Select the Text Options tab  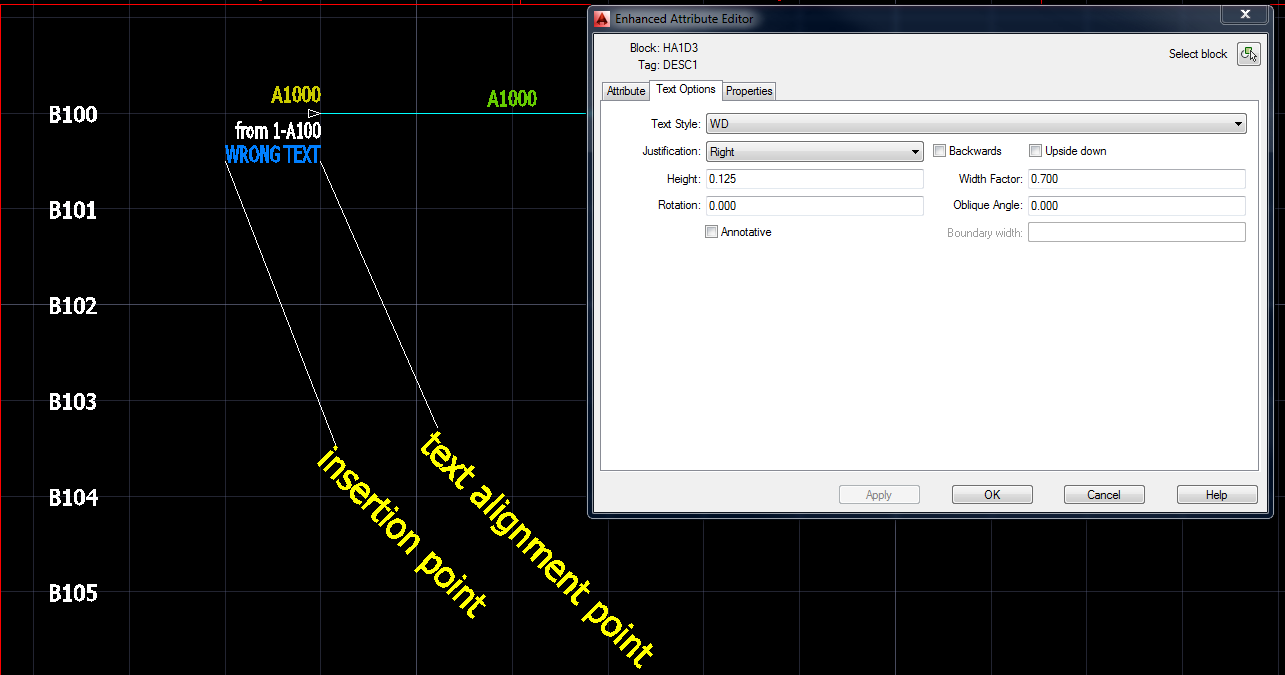click(x=686, y=90)
